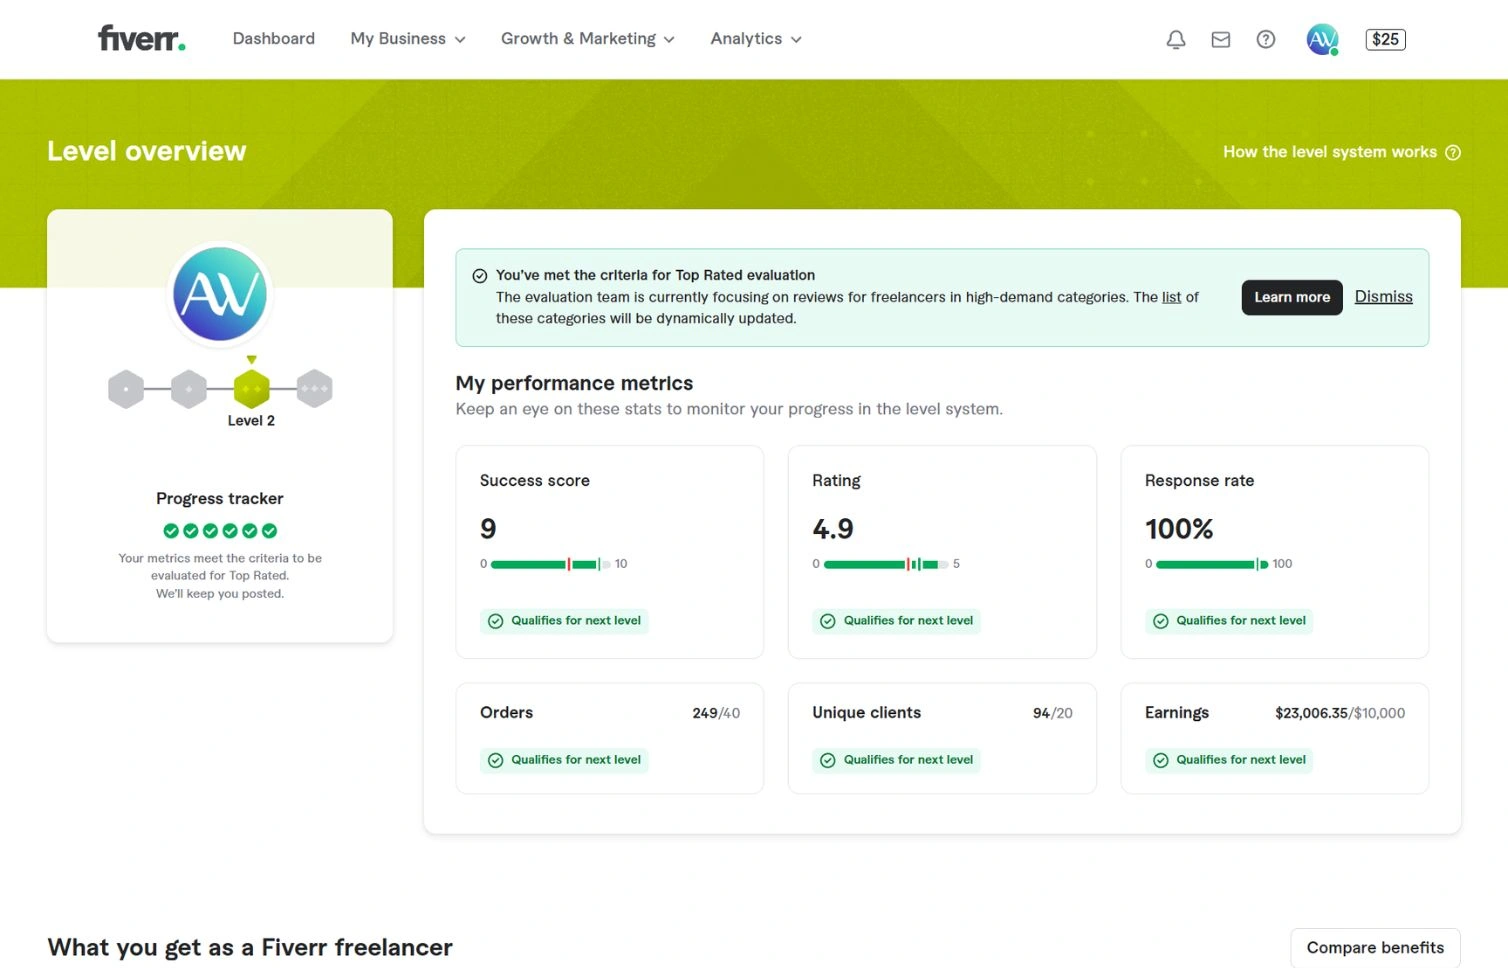This screenshot has width=1508, height=968.
Task: Select the second gray level hexagon
Action: [x=189, y=388]
